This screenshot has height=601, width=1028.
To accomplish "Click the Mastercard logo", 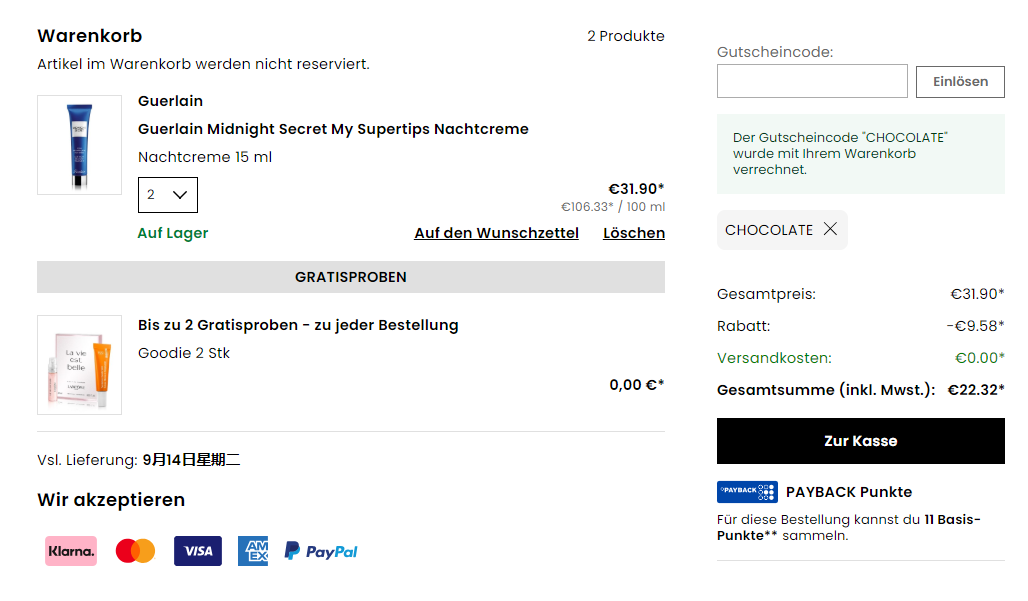I will coord(135,551).
